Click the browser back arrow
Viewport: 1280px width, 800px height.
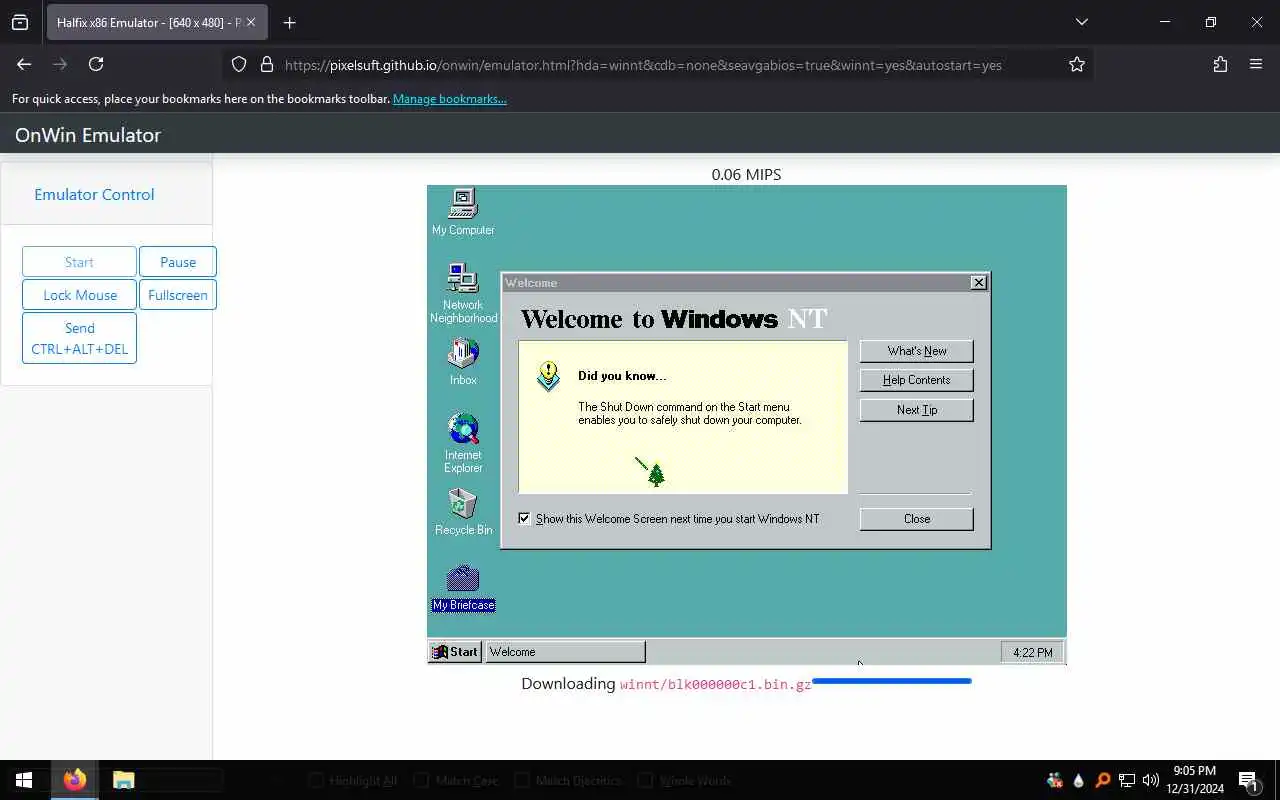(x=24, y=64)
